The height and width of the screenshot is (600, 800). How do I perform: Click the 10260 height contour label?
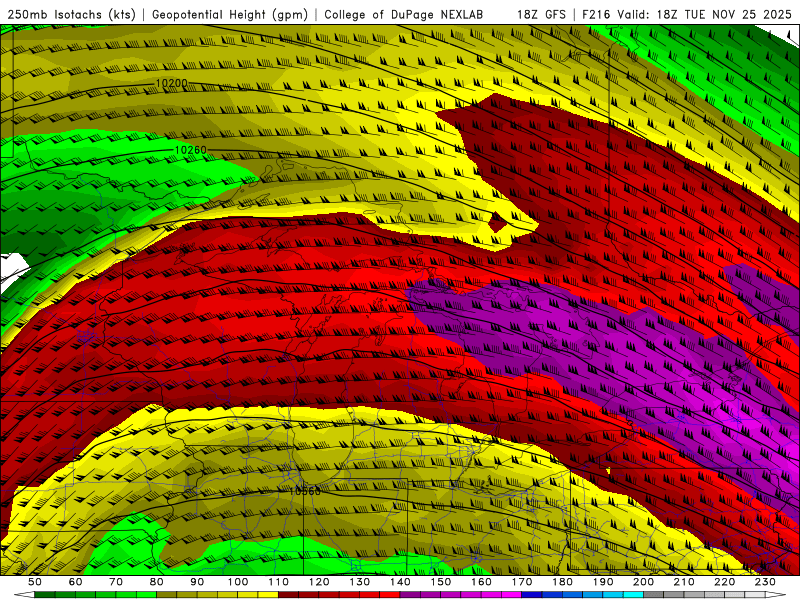191,150
